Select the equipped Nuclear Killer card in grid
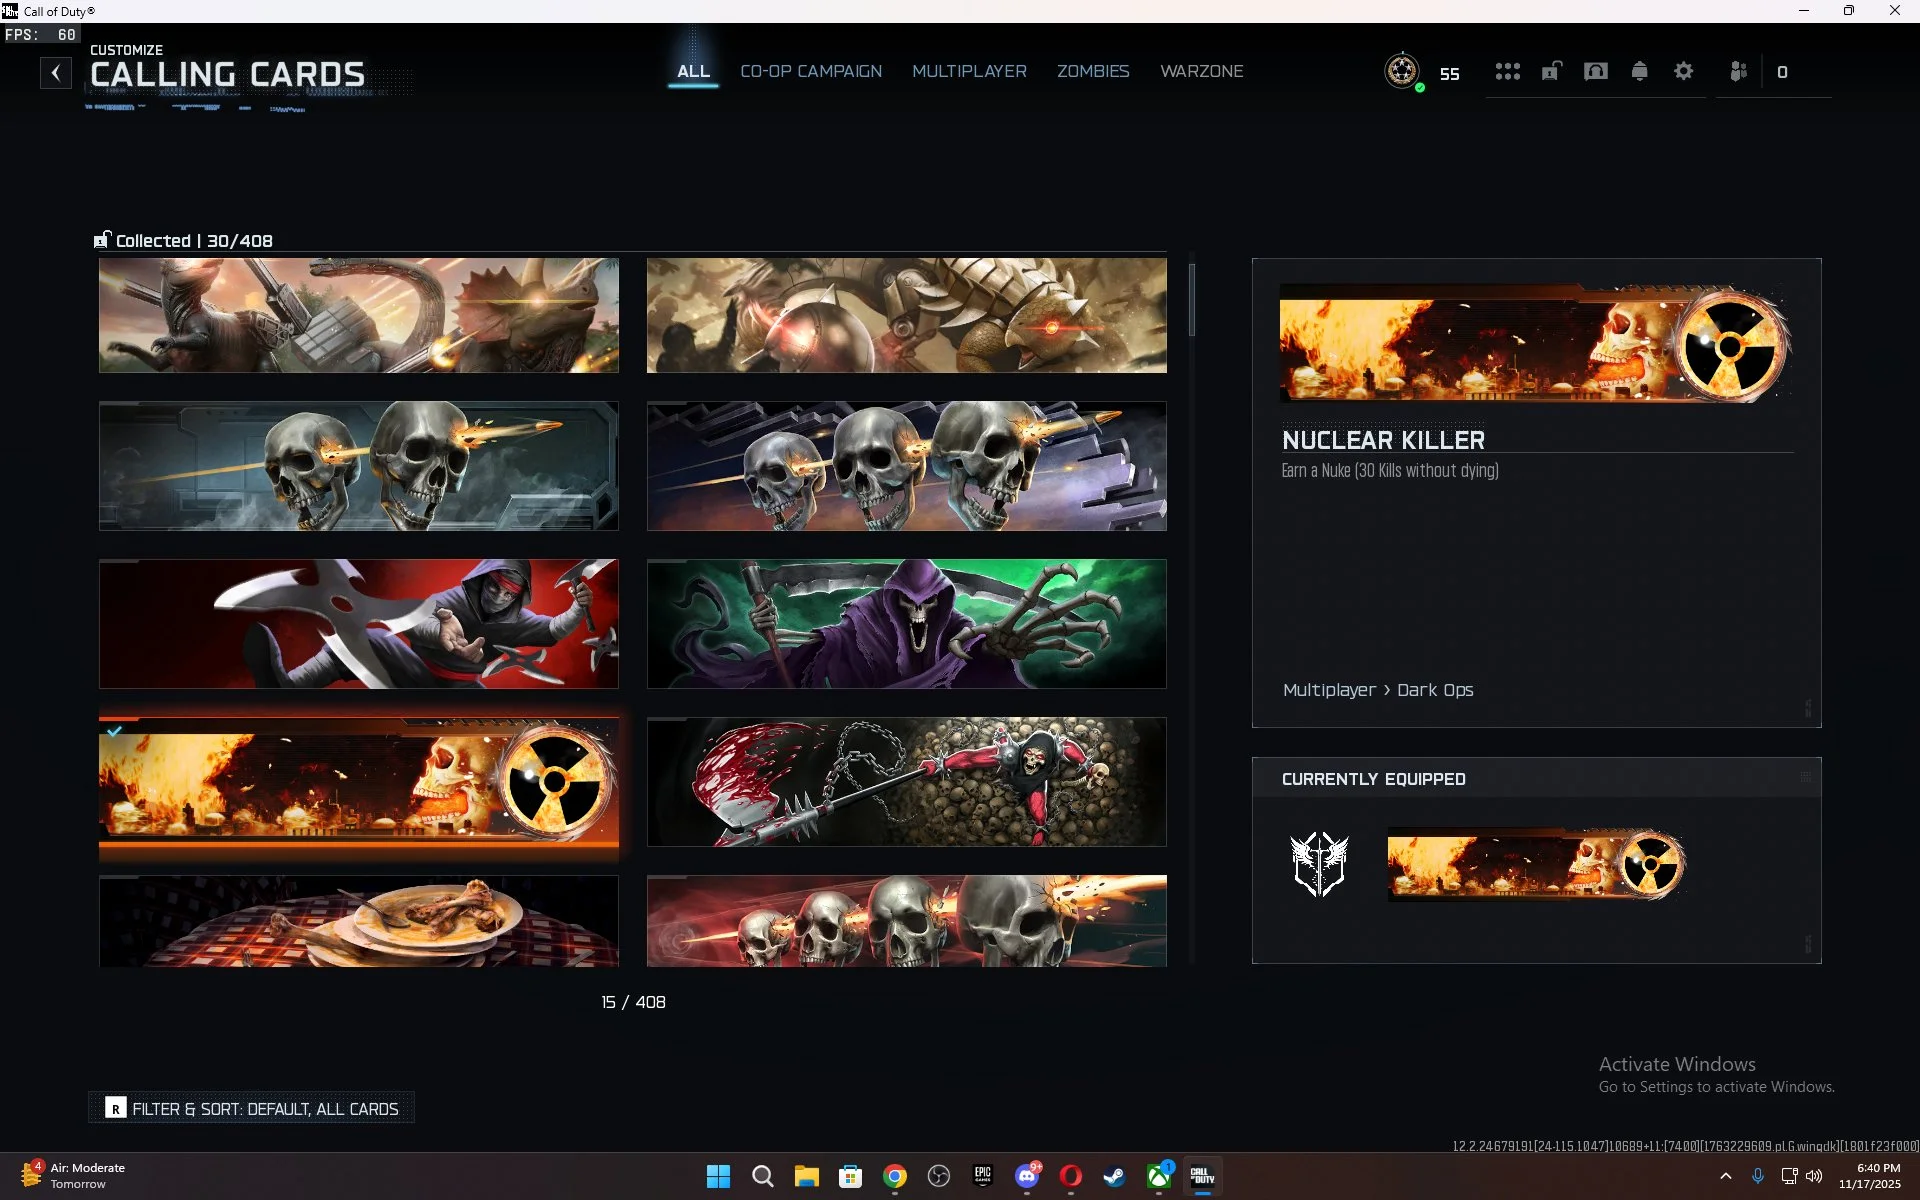Image resolution: width=1920 pixels, height=1200 pixels. [358, 786]
